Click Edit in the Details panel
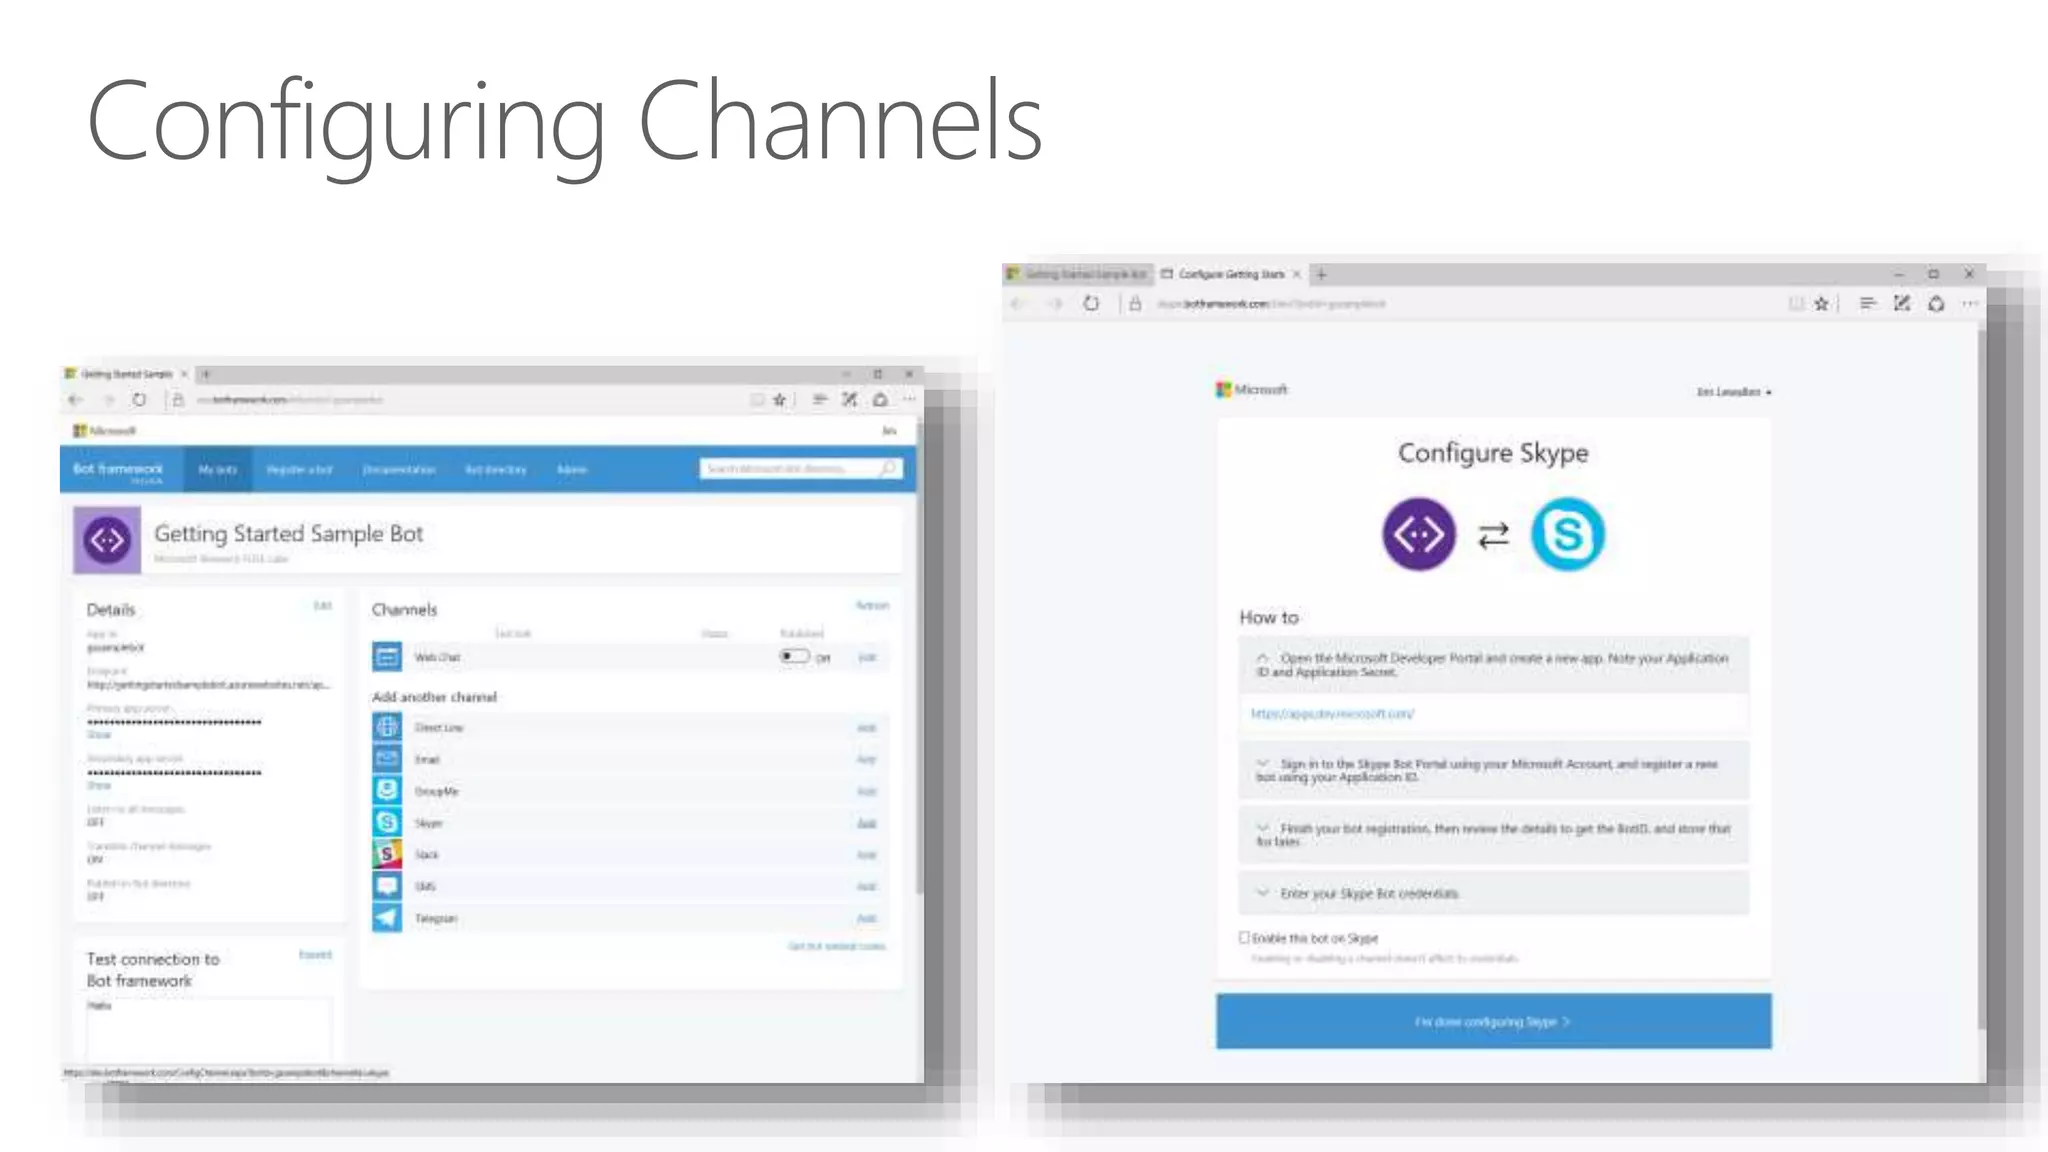 [322, 606]
